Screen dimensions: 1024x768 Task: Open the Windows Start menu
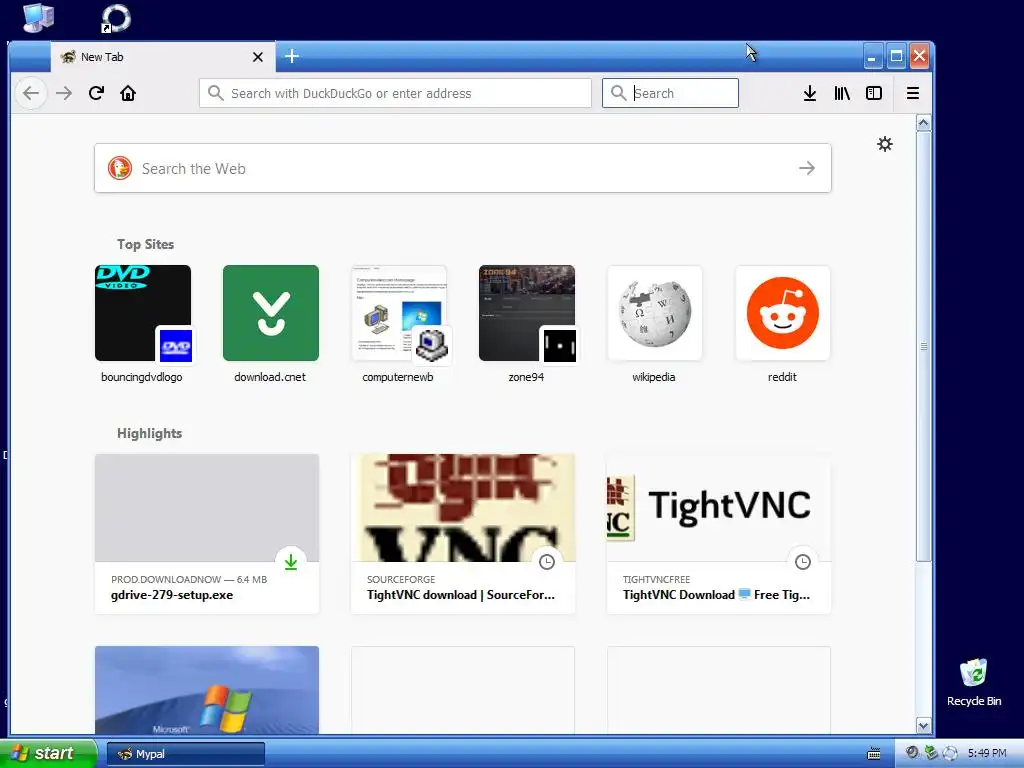tap(48, 753)
